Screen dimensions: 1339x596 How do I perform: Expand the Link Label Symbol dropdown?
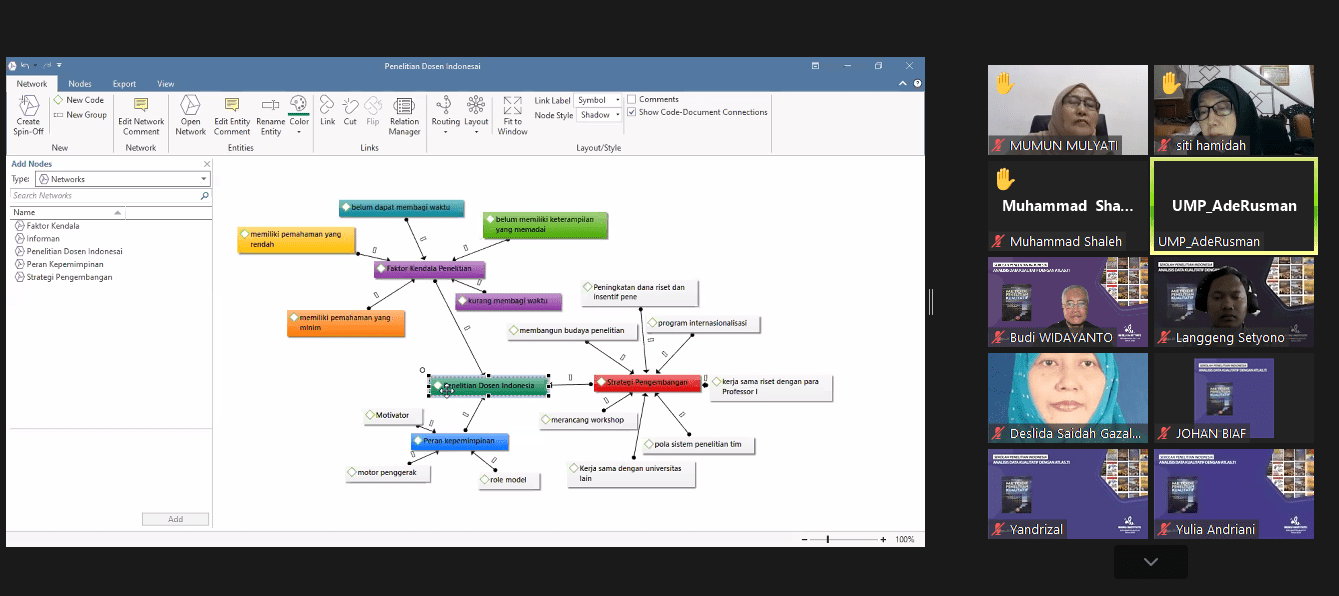598,100
